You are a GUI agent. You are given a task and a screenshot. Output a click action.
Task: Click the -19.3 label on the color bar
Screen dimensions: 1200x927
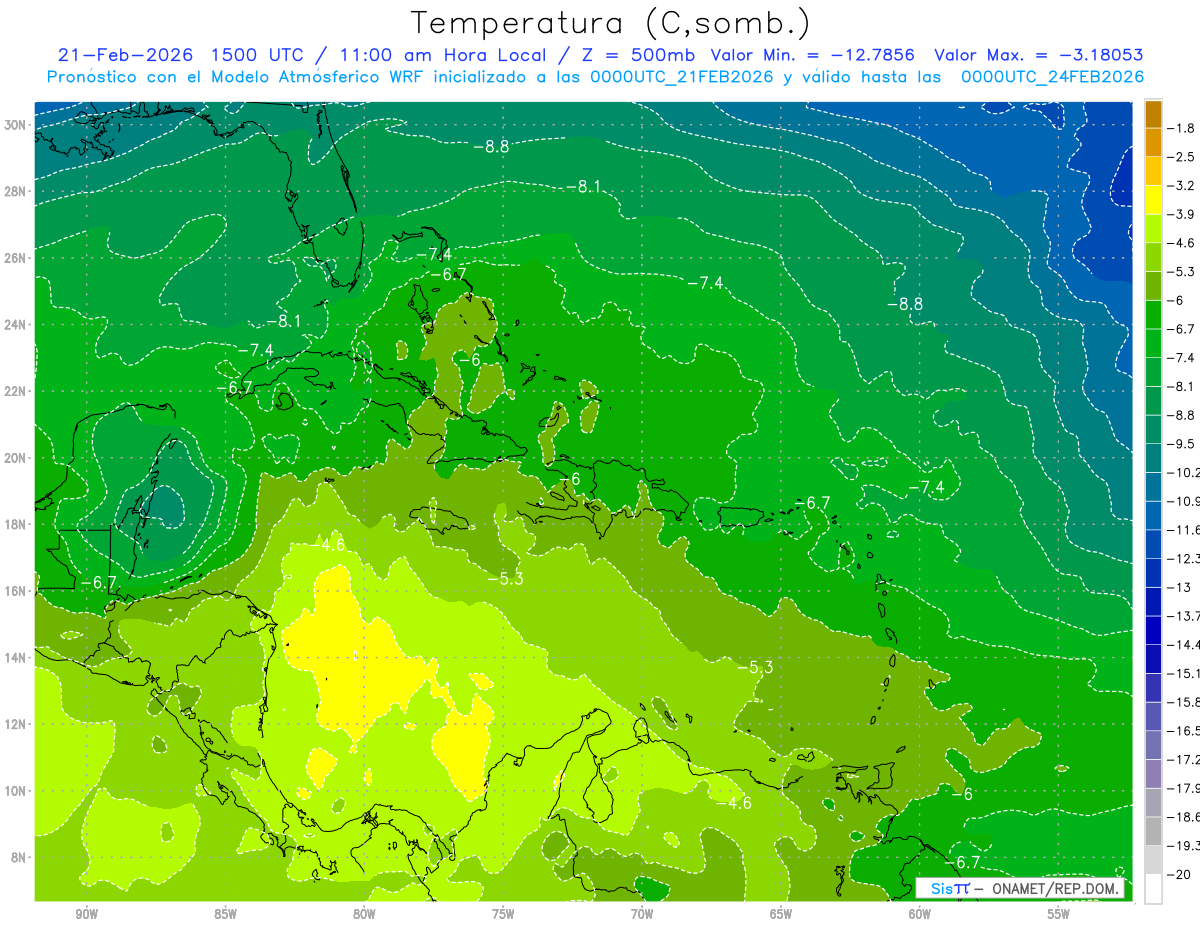tap(1185, 845)
